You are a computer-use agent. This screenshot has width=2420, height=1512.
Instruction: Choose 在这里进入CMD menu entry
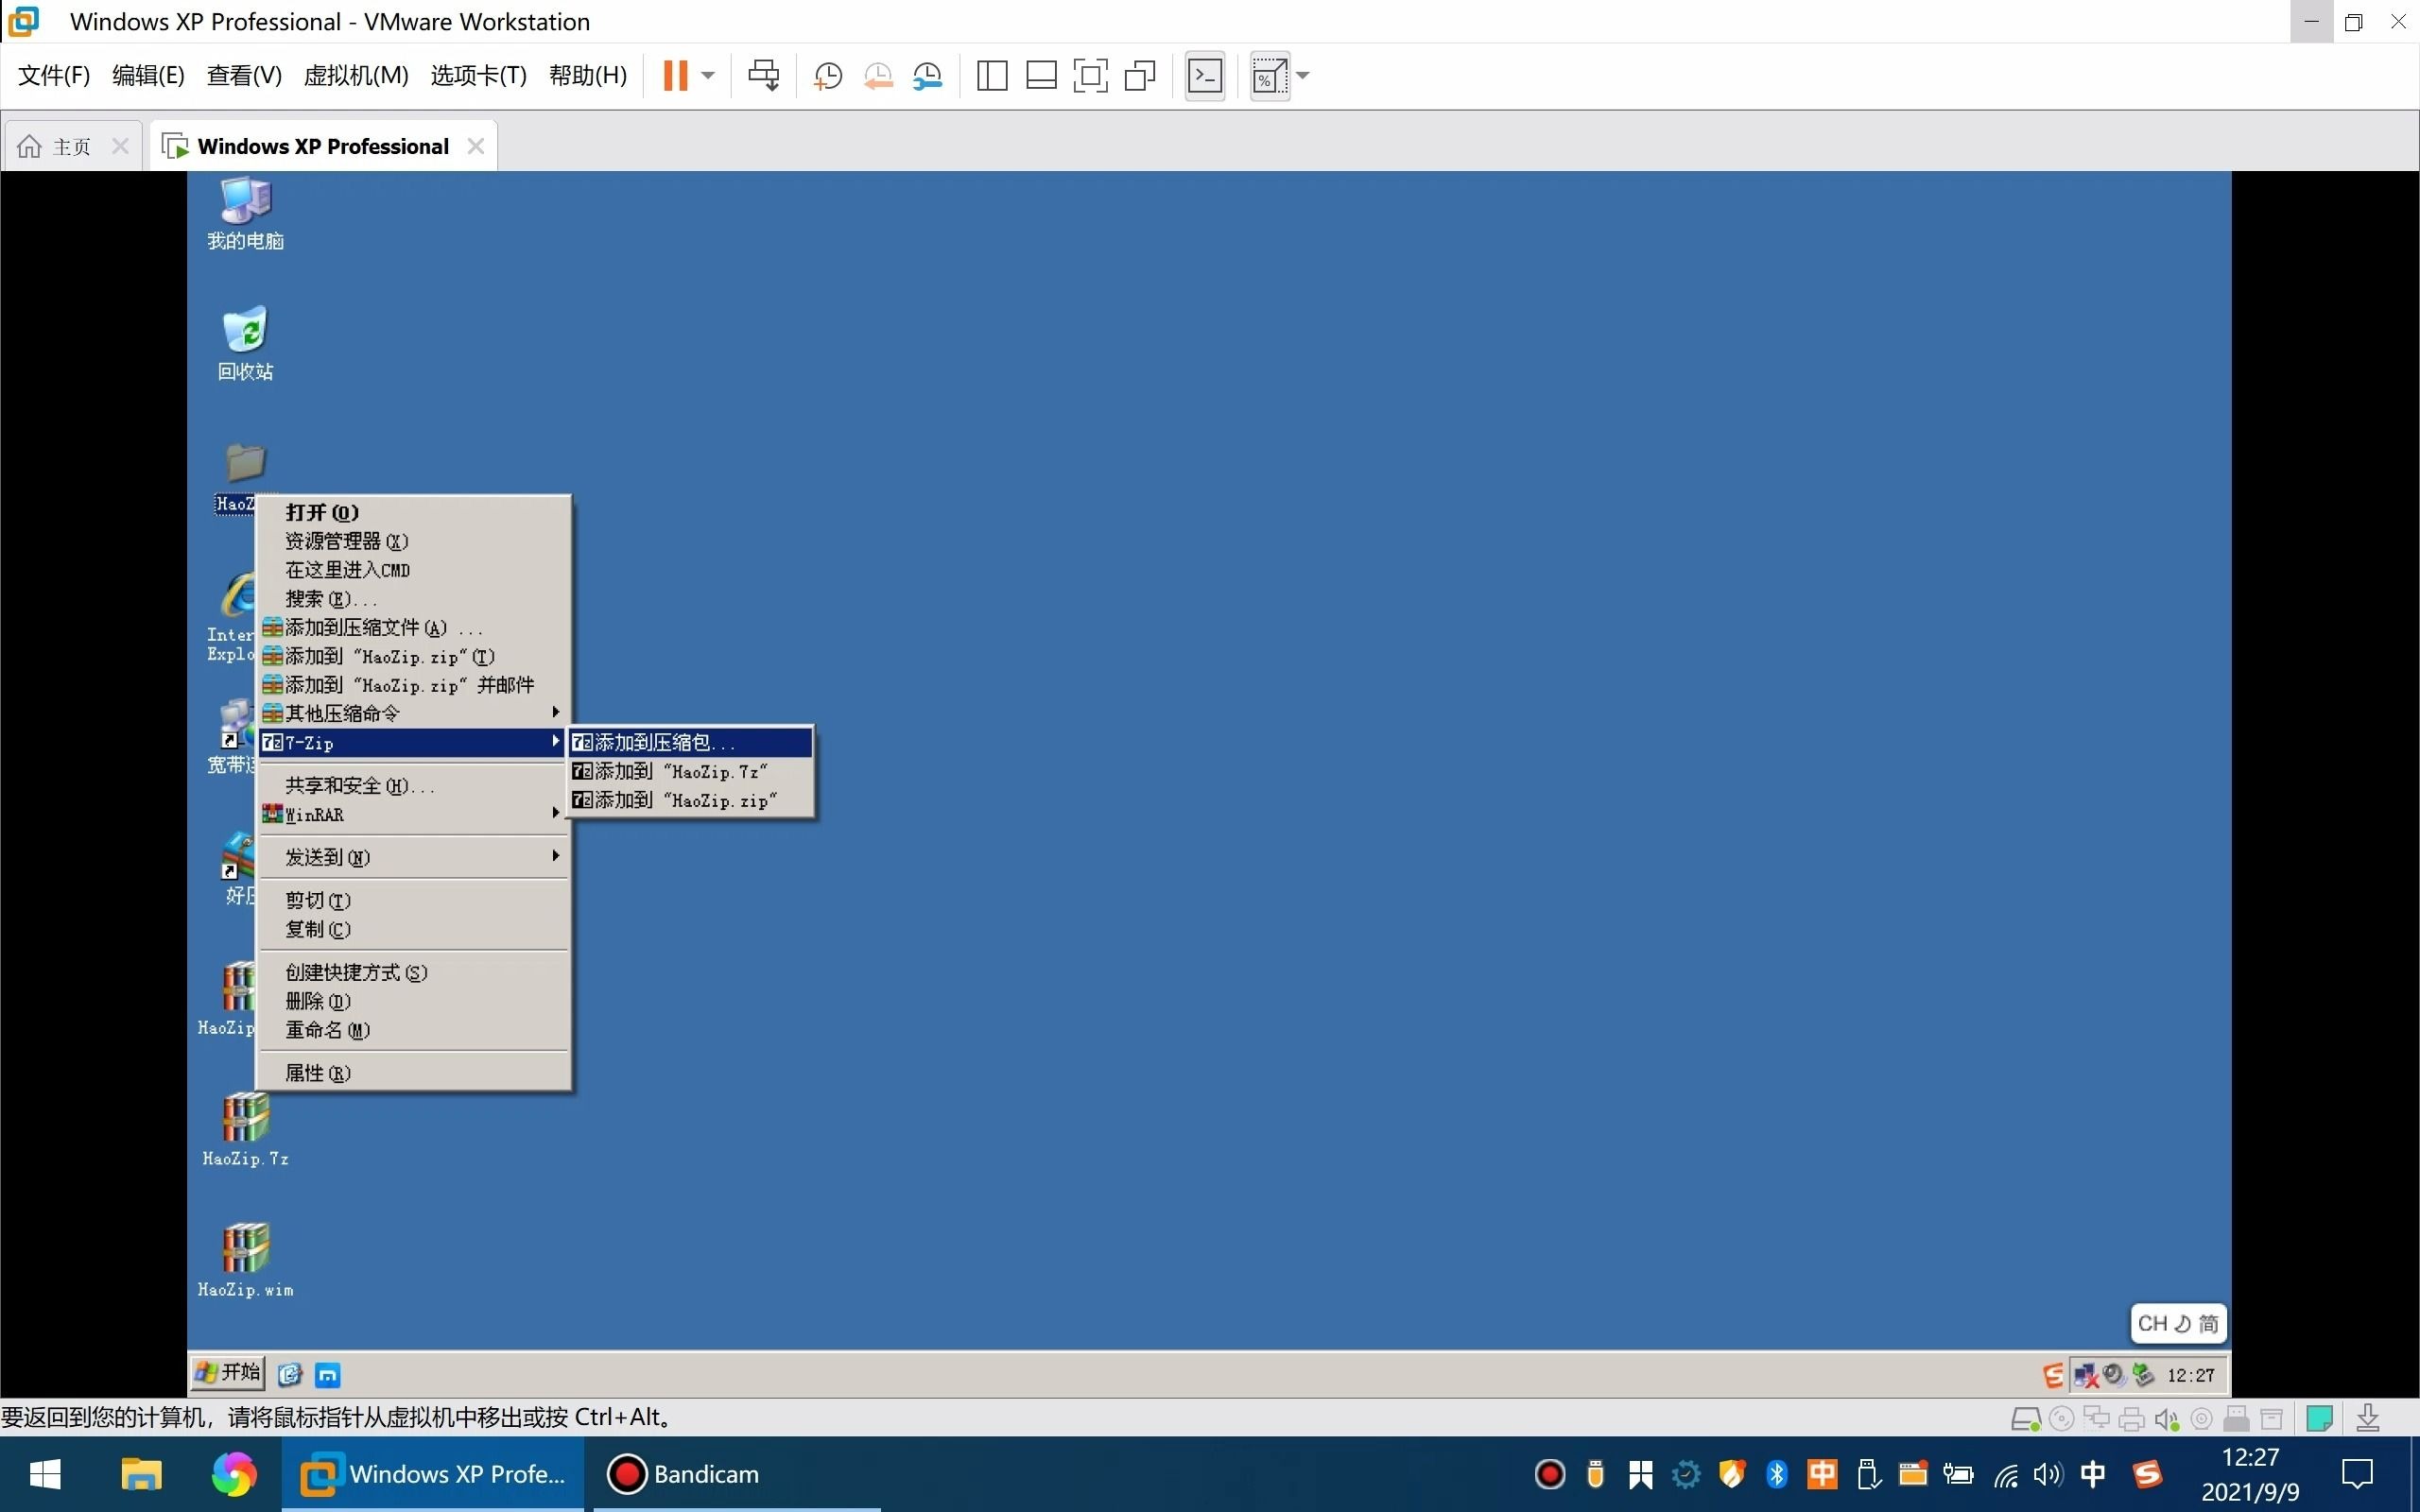414,570
